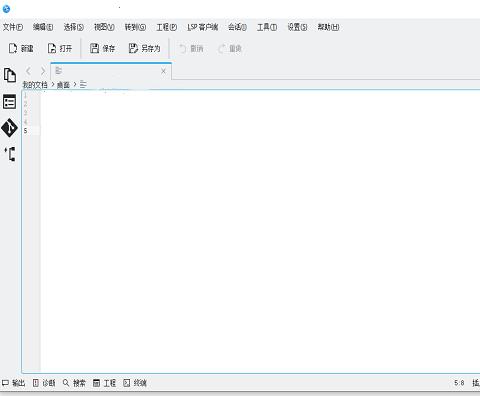Open the 设置(S) menu
This screenshot has height=396, width=480.
(x=297, y=27)
